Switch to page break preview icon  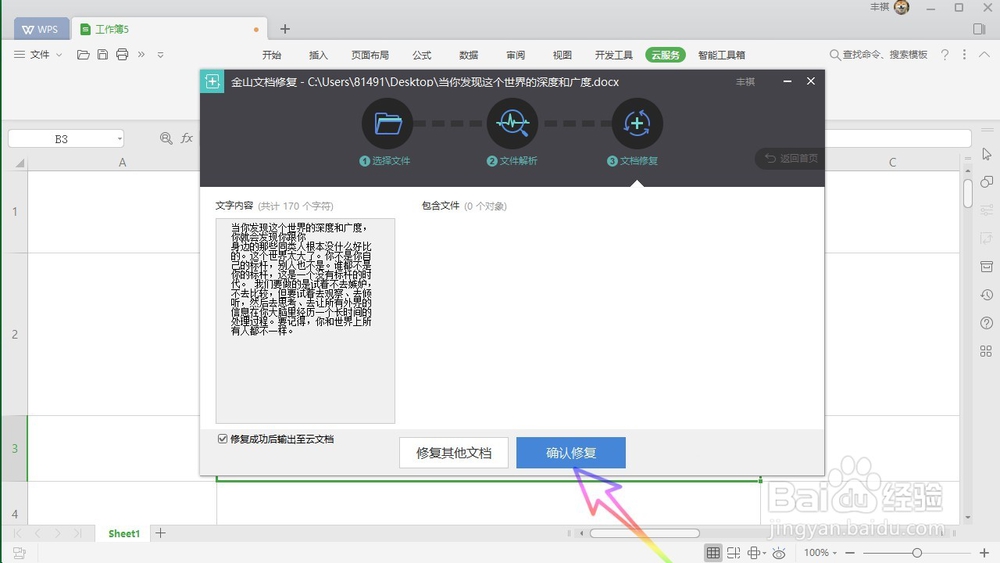tap(733, 553)
